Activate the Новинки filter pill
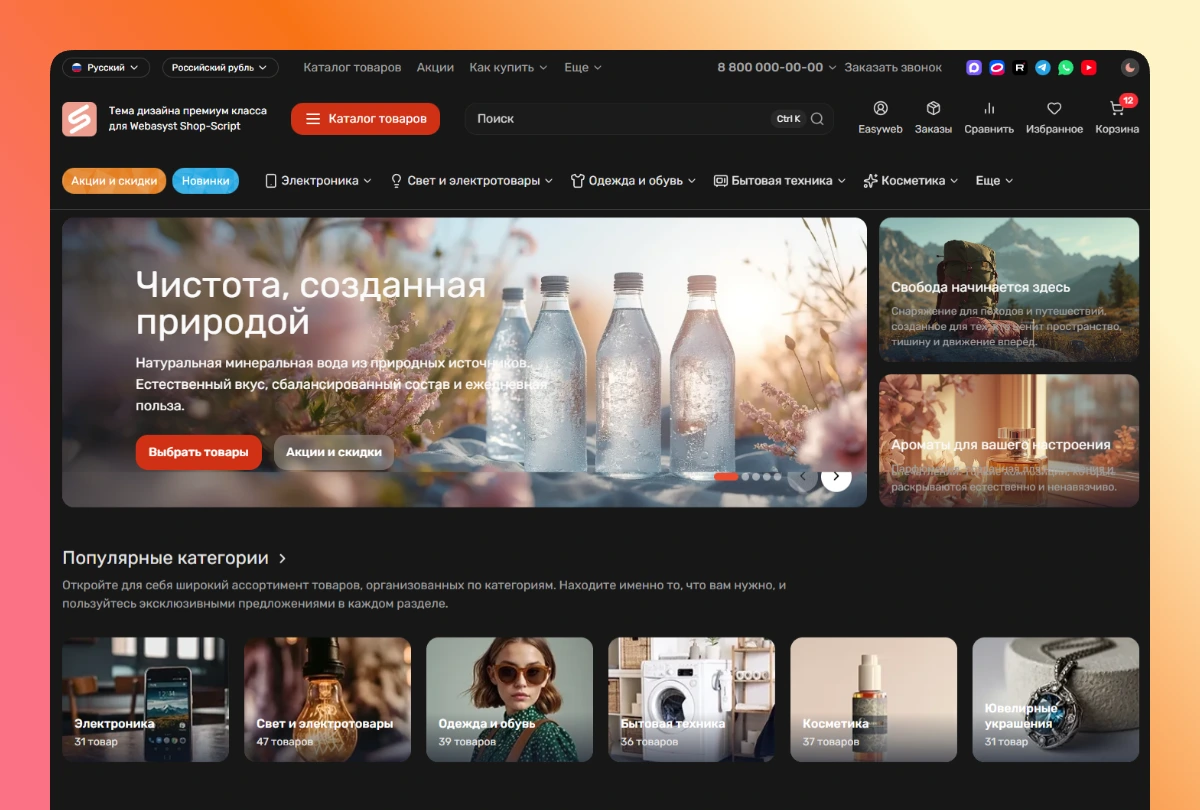This screenshot has width=1200, height=810. [x=205, y=181]
